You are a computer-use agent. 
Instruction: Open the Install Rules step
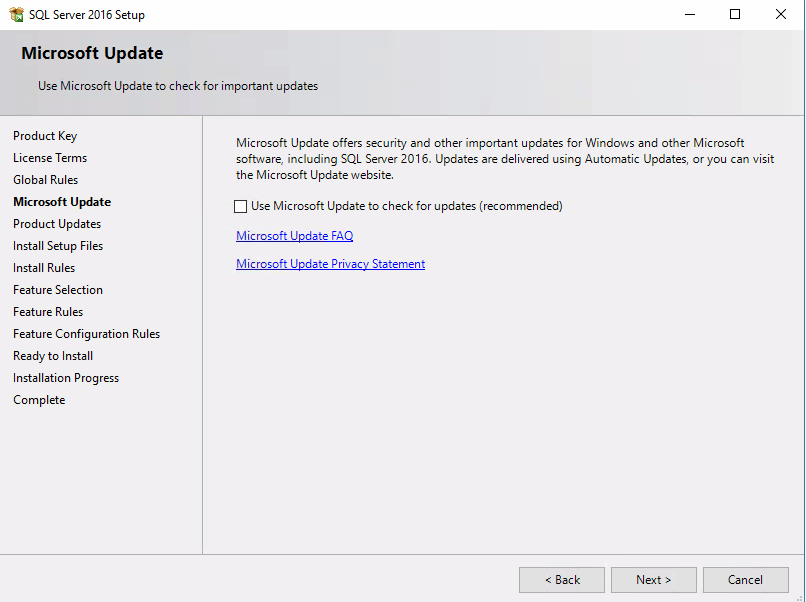click(43, 267)
